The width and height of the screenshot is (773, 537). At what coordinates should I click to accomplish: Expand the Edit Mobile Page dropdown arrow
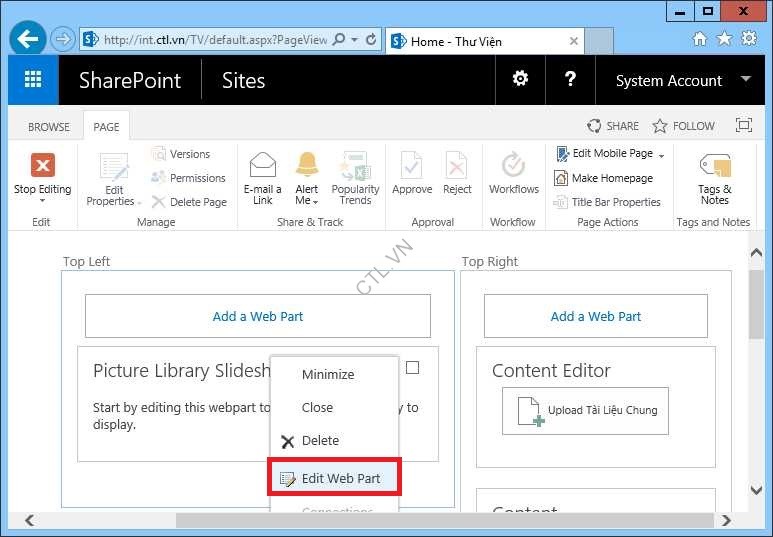click(661, 155)
